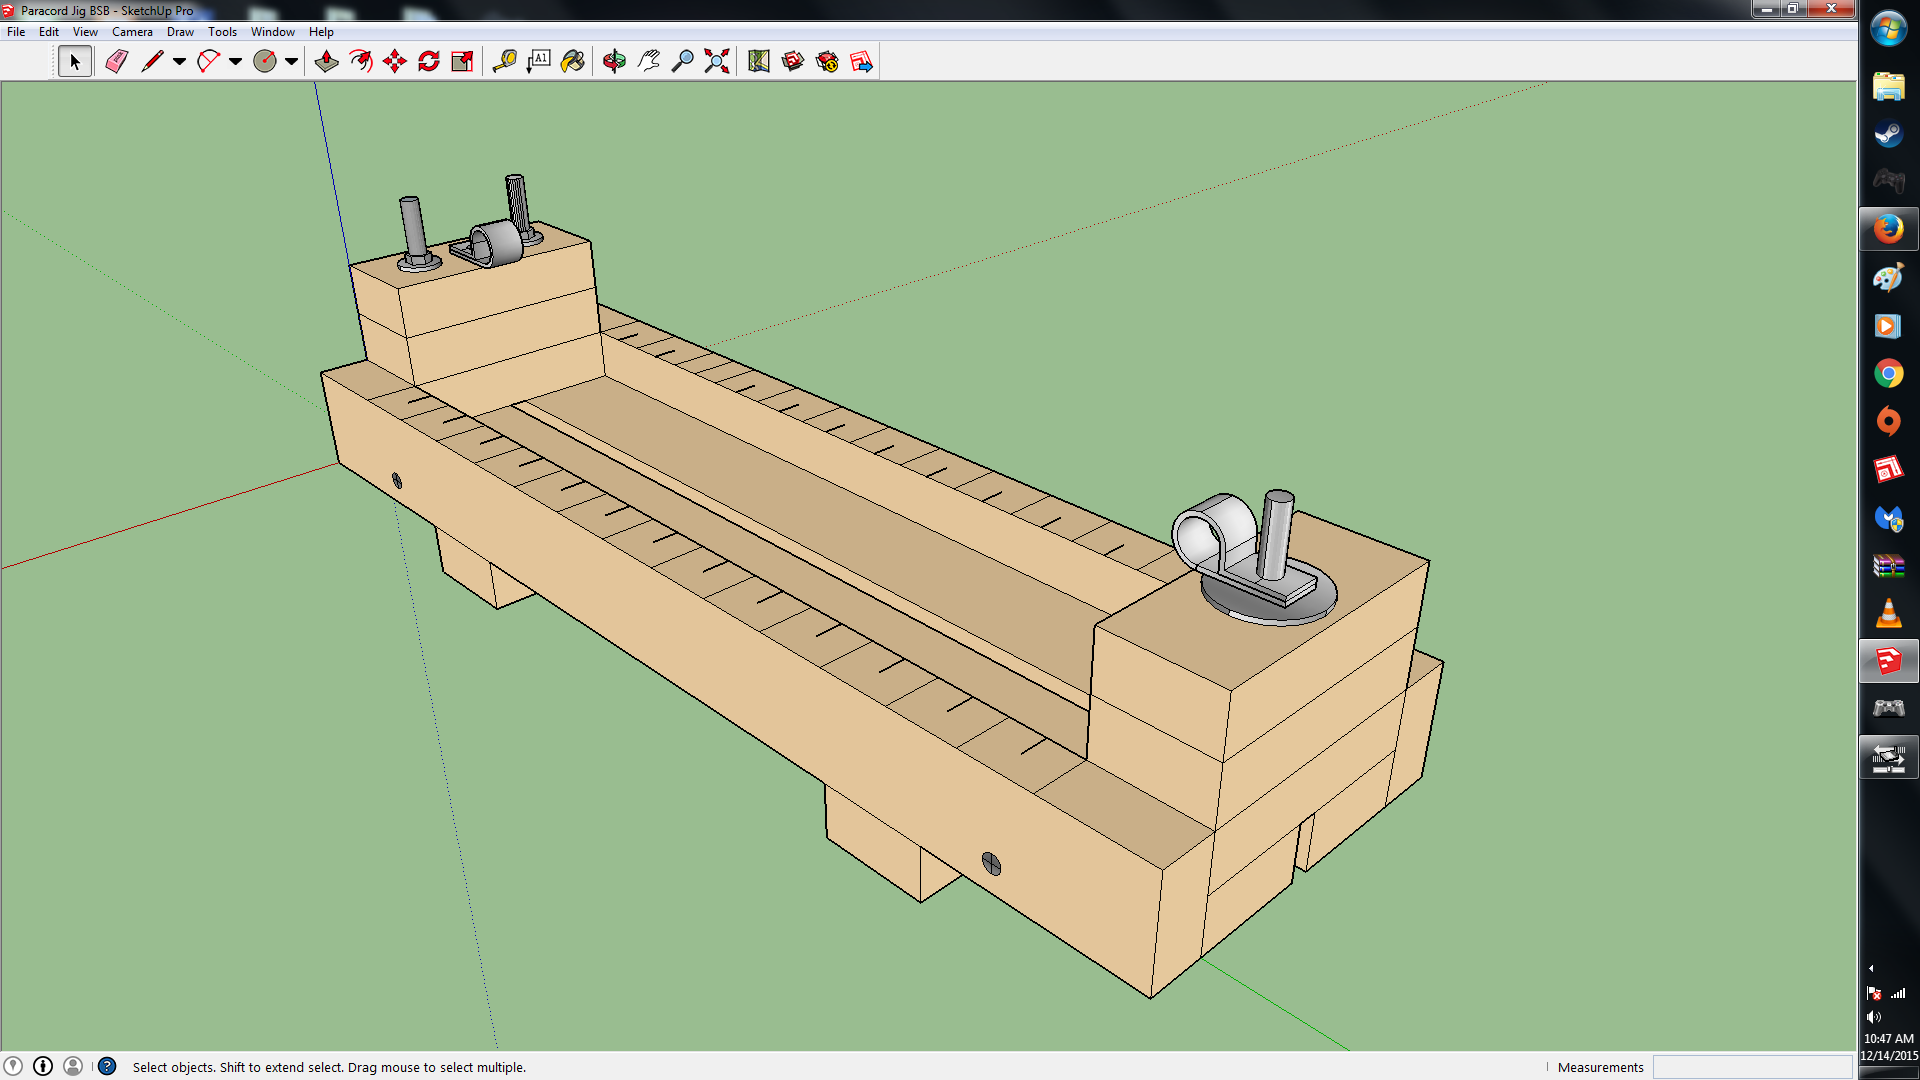
Task: Open the Edit menu
Action: click(49, 32)
